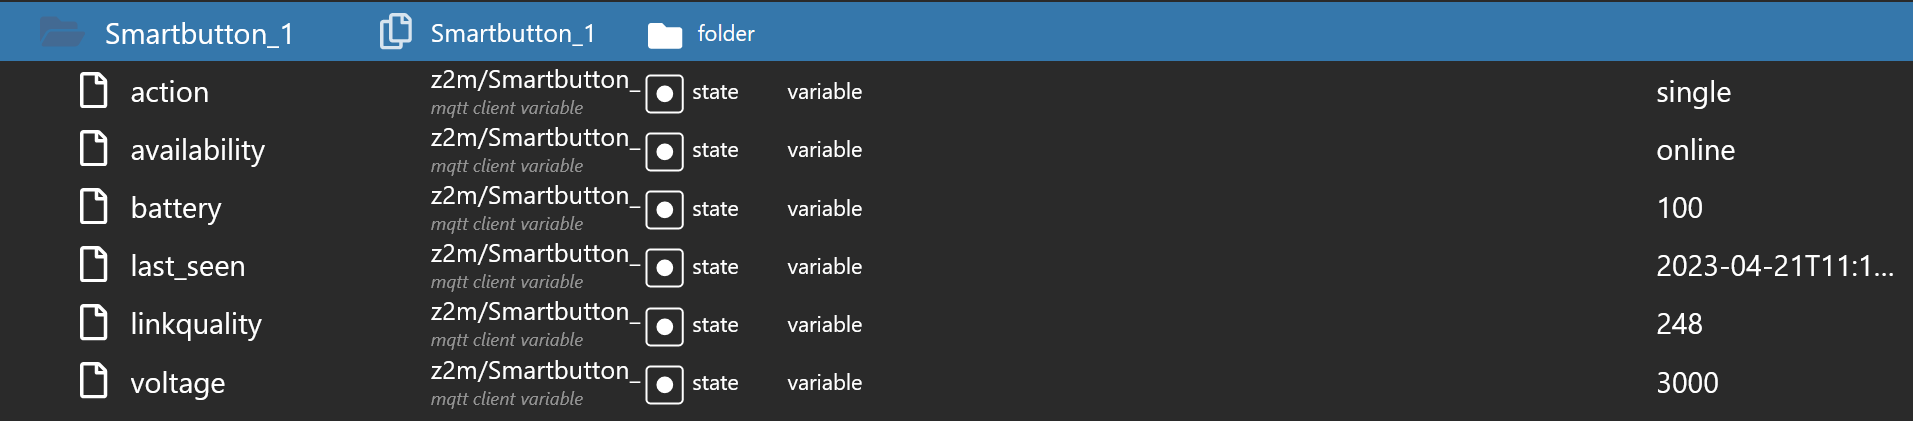This screenshot has height=421, width=1913.
Task: Select the linkquality tree entry
Action: click(x=196, y=324)
